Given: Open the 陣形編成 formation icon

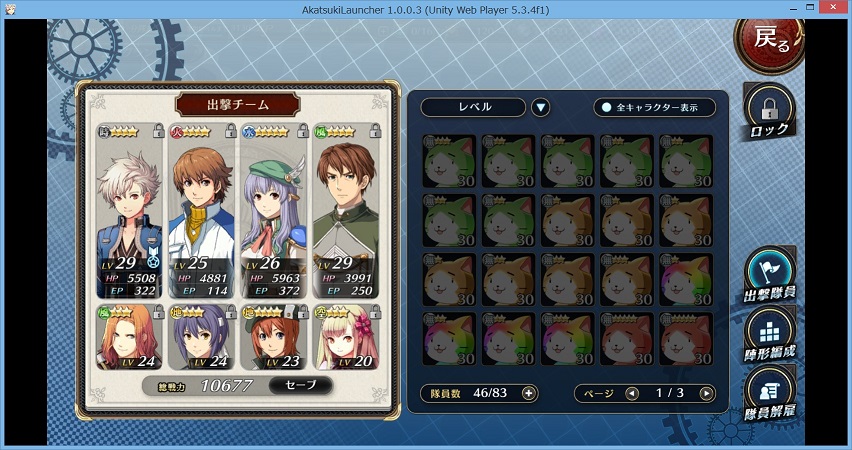Looking at the screenshot, I should point(769,334).
